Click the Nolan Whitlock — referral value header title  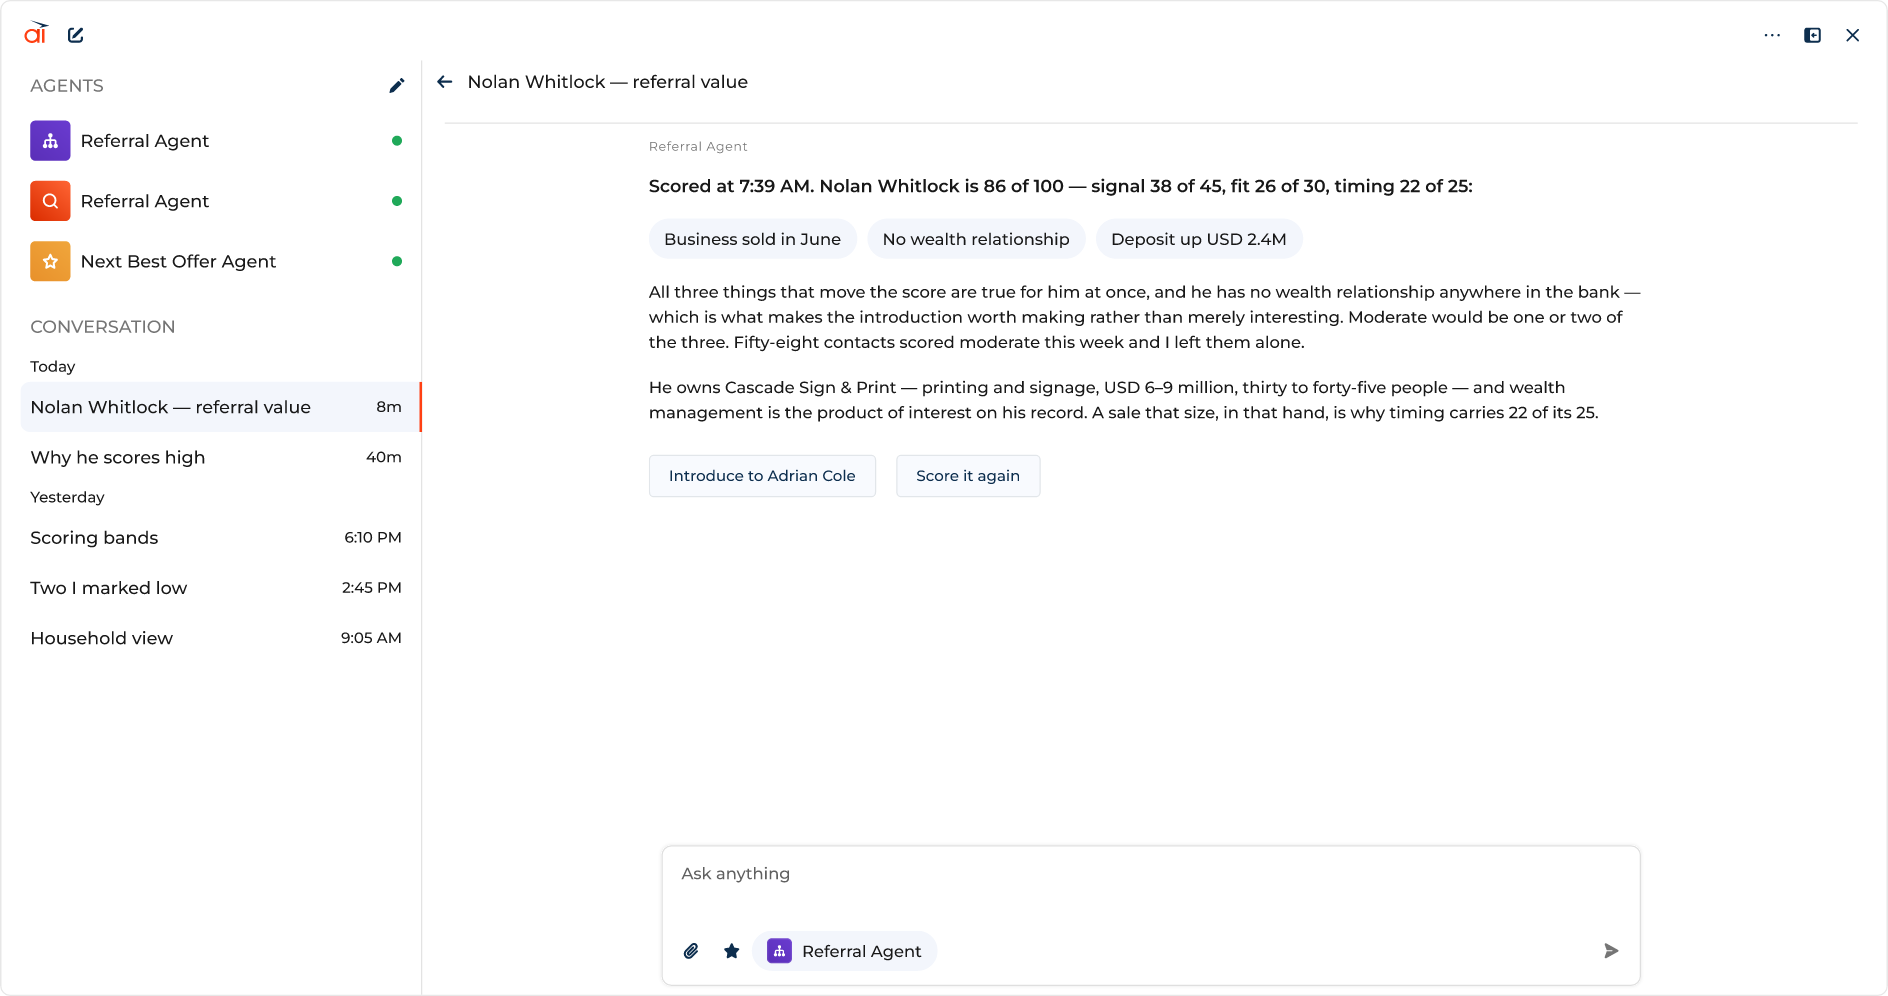(x=608, y=82)
